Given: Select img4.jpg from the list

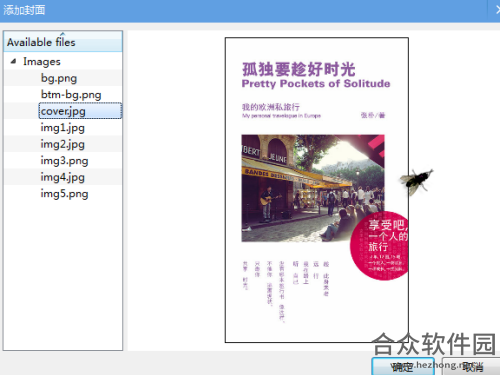Looking at the screenshot, I should [62, 177].
